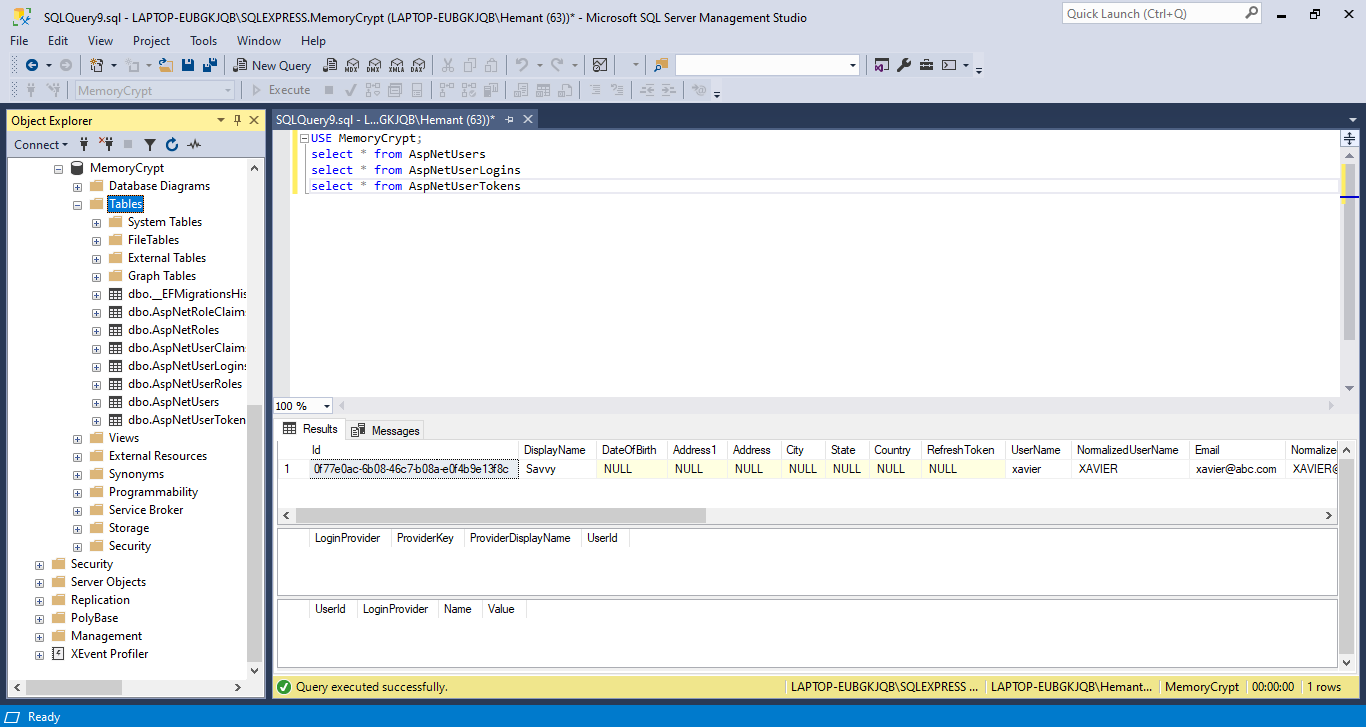This screenshot has height=727, width=1366.
Task: Collapse the MemoryCrypt database node
Action: point(58,168)
